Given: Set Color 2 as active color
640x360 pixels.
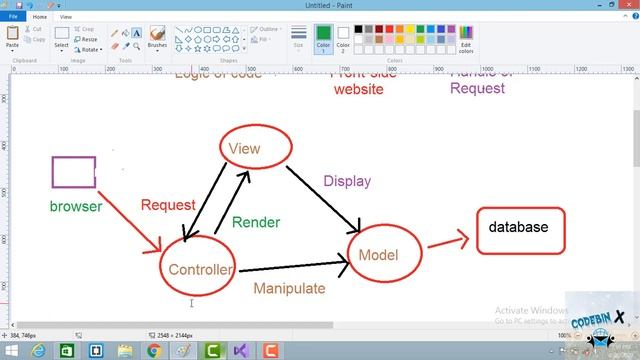Looking at the screenshot, I should click(343, 39).
